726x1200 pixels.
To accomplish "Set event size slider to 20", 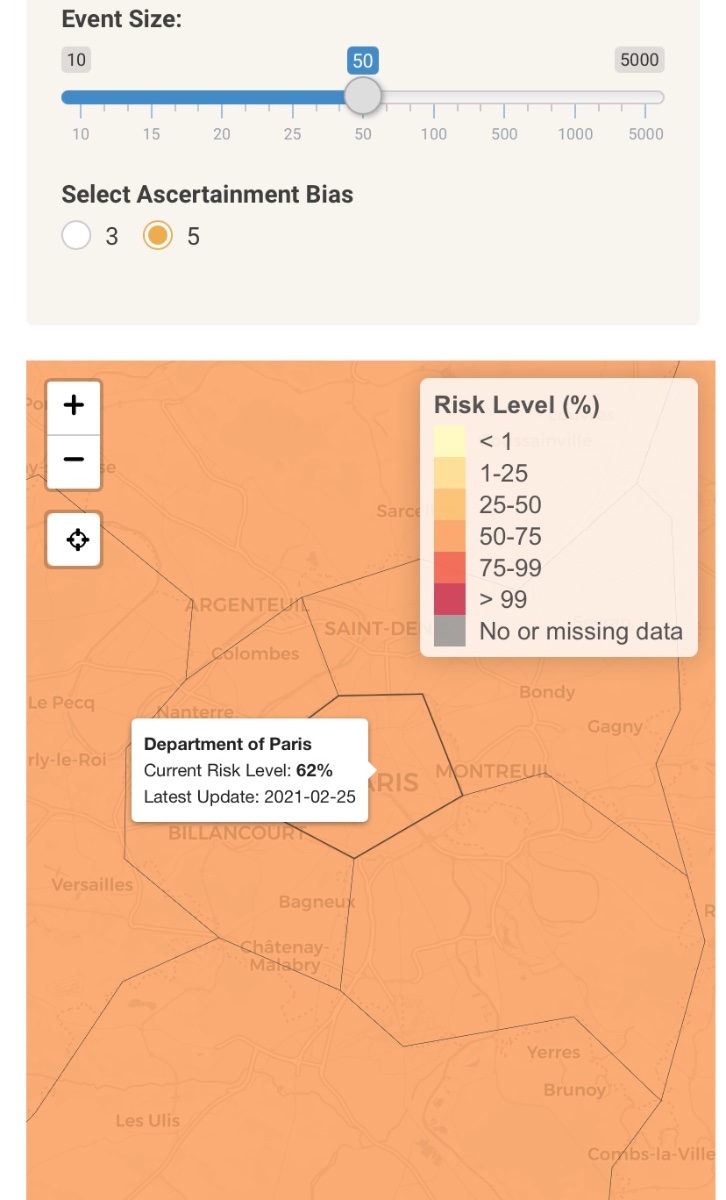I will coord(222,97).
